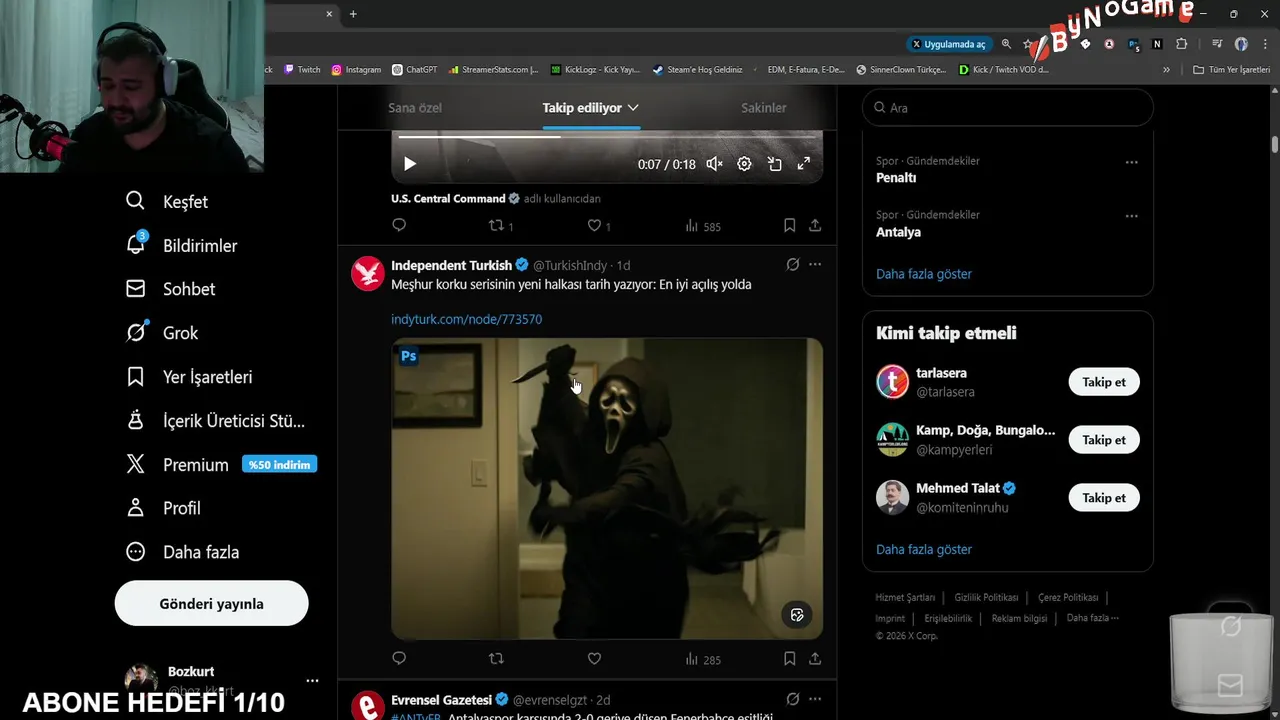Screen dimensions: 1280x720
Task: Open Daha fazla menu in sidebar
Action: click(x=182, y=552)
